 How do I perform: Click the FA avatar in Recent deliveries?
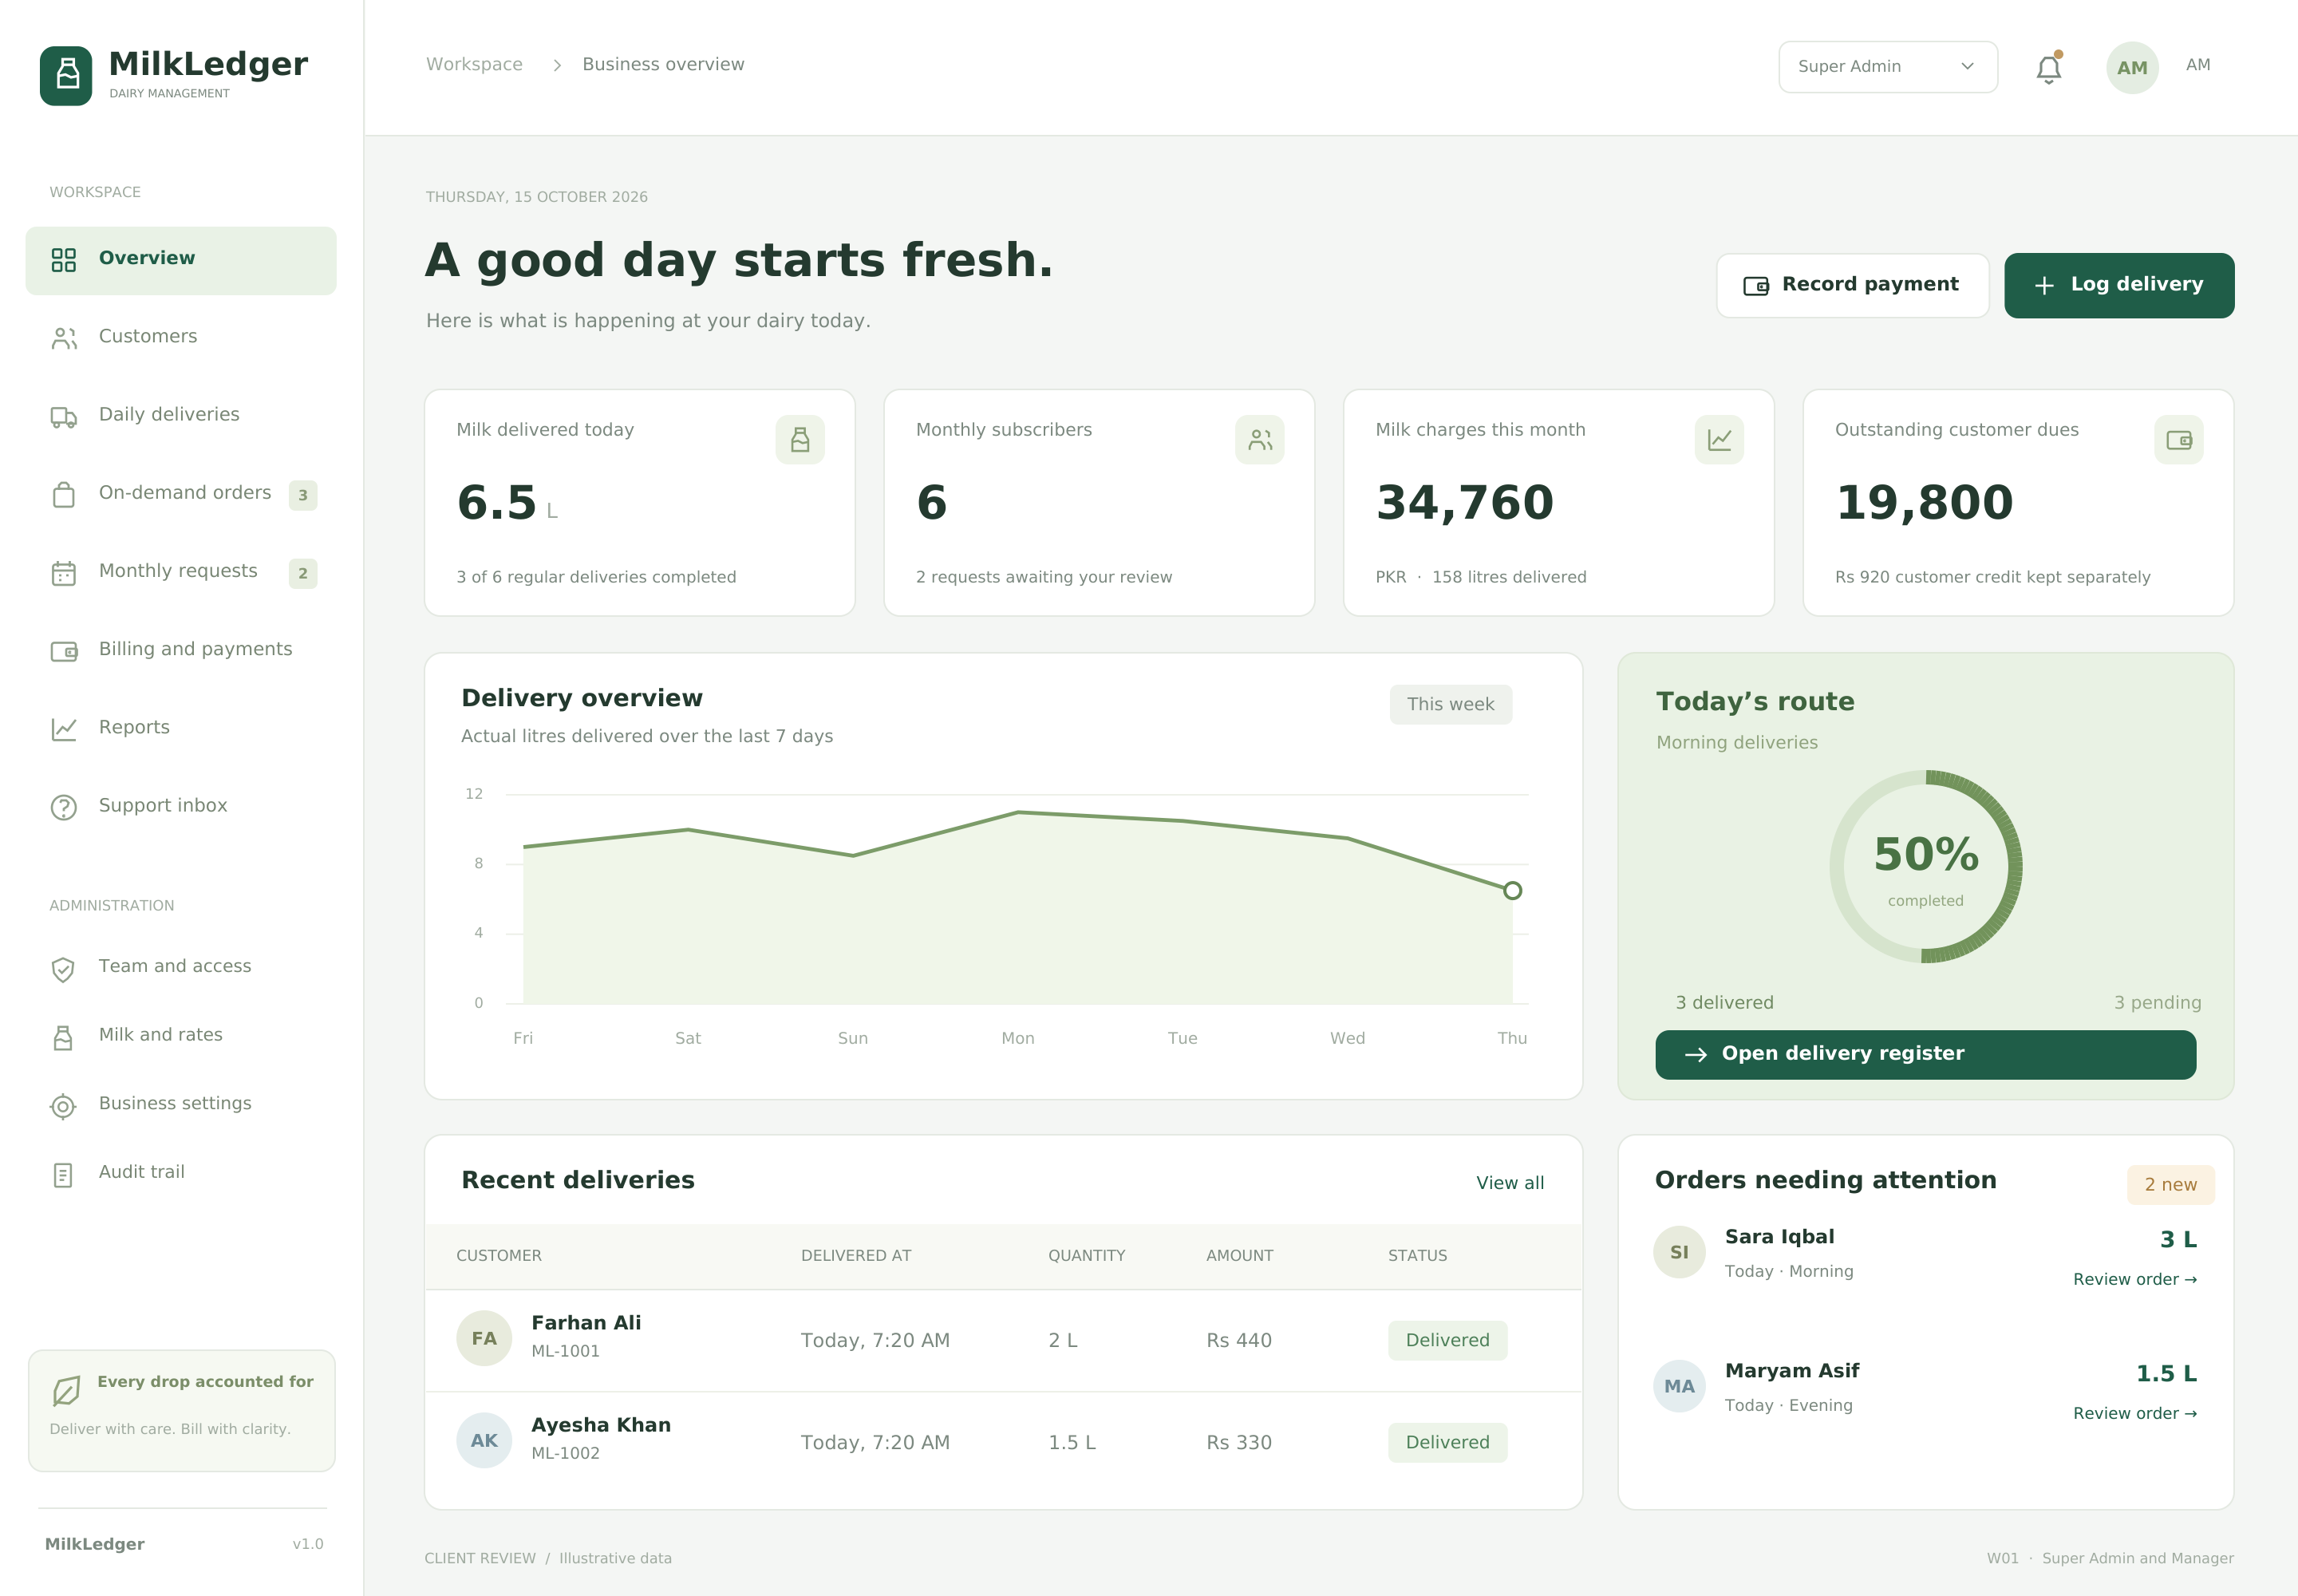[484, 1338]
